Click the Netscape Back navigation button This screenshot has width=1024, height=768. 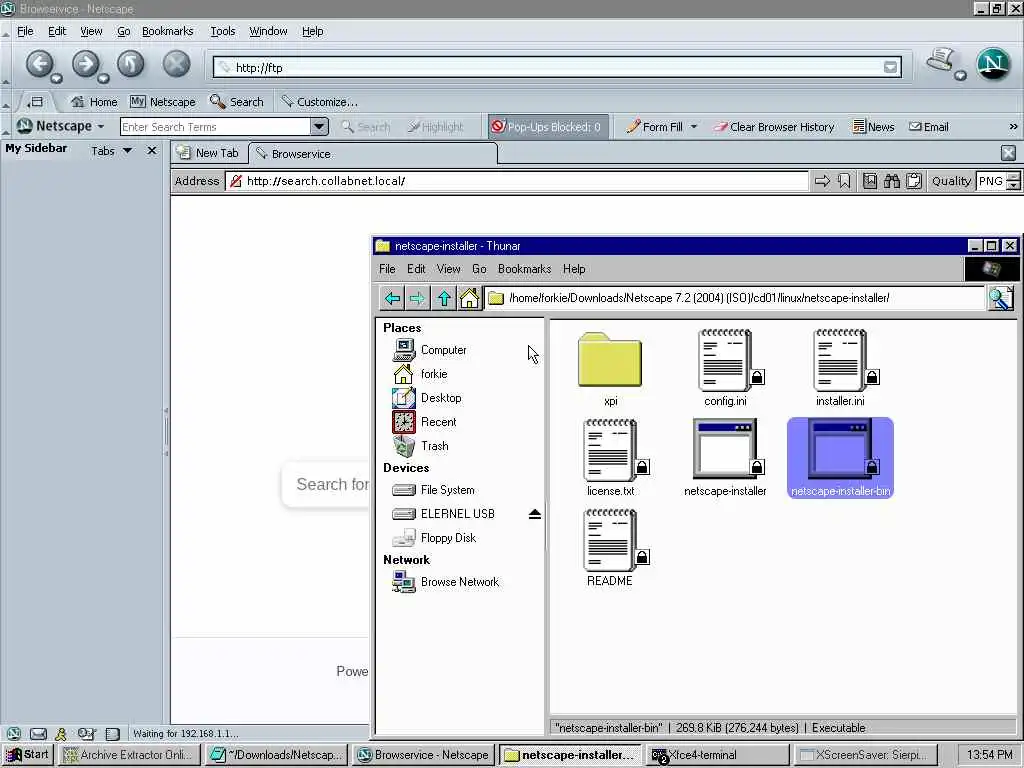click(x=40, y=65)
